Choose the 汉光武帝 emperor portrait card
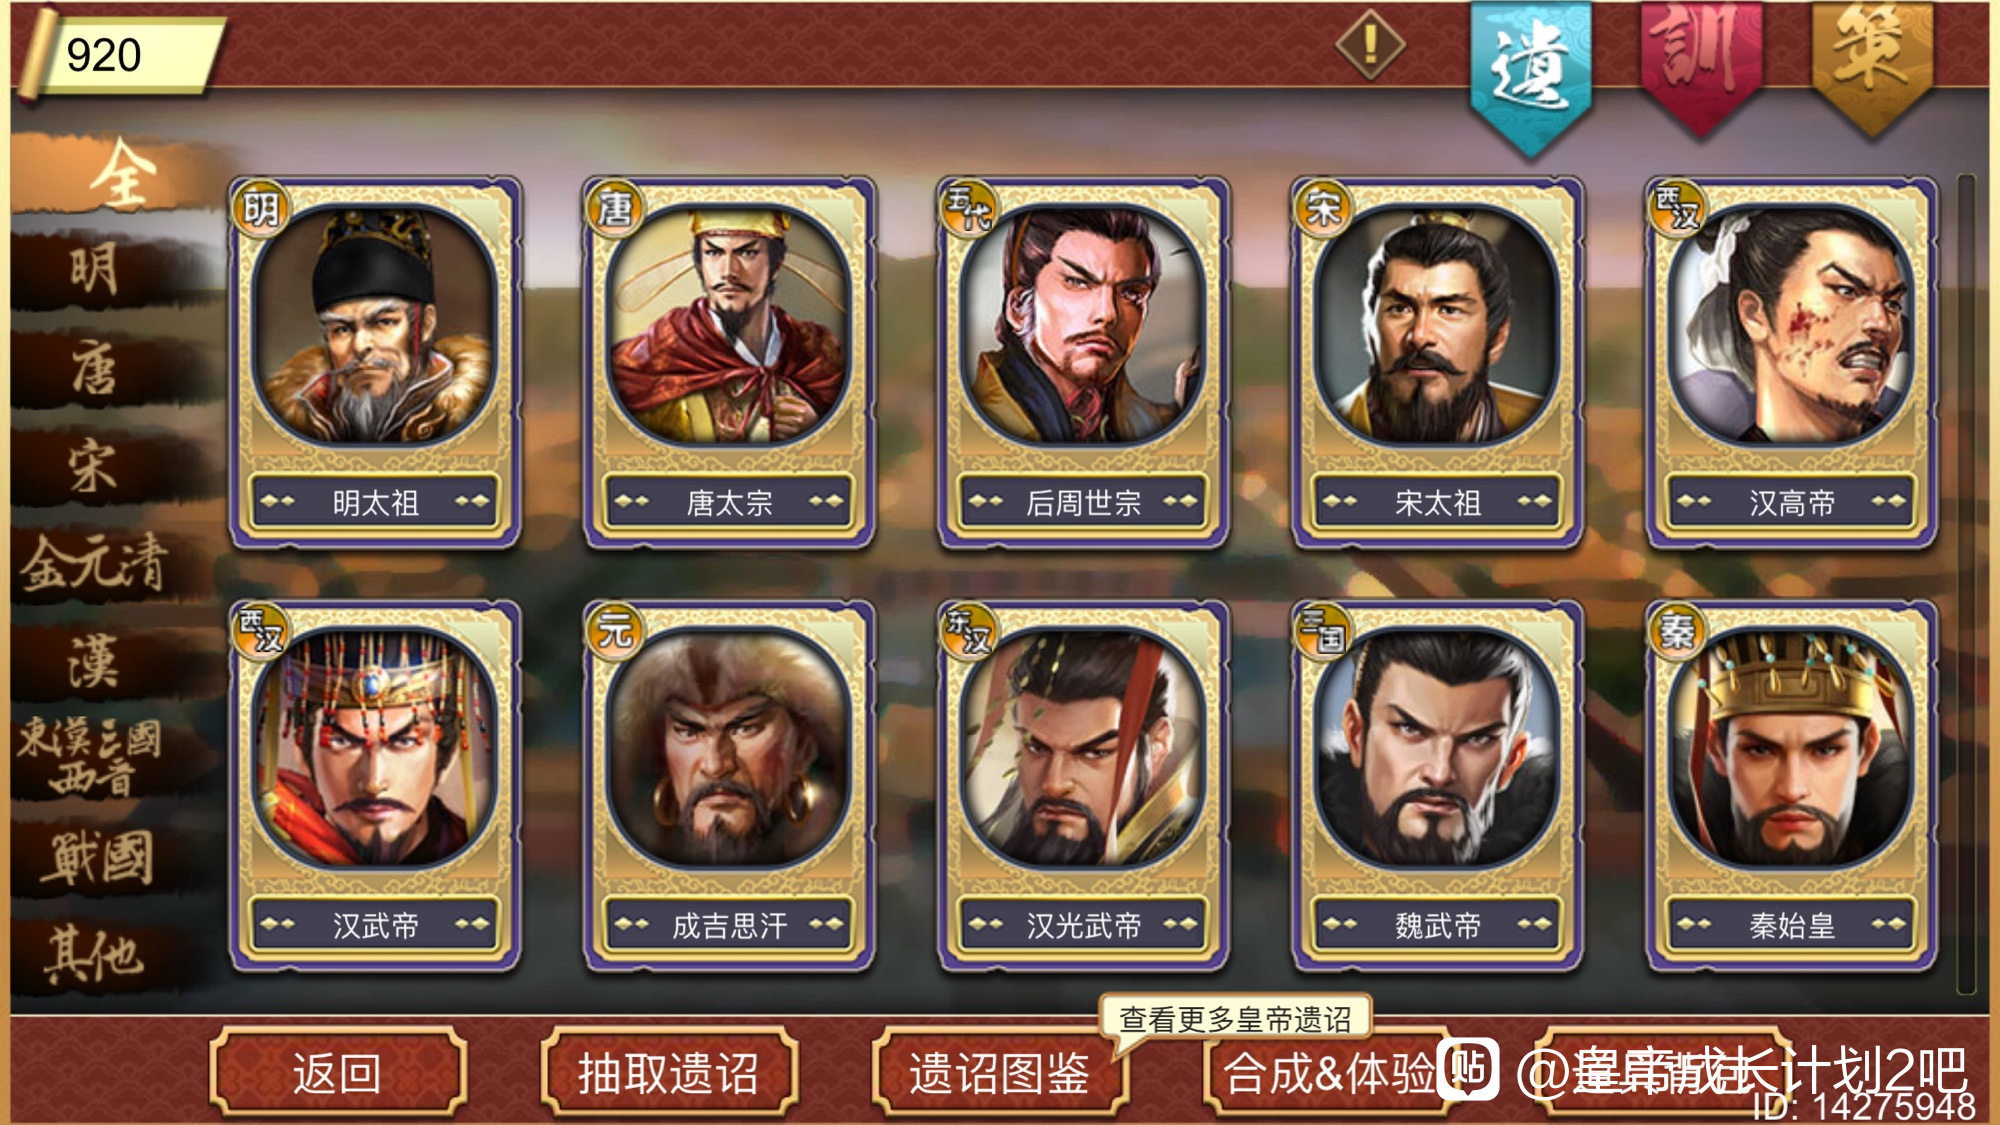 tap(1083, 786)
